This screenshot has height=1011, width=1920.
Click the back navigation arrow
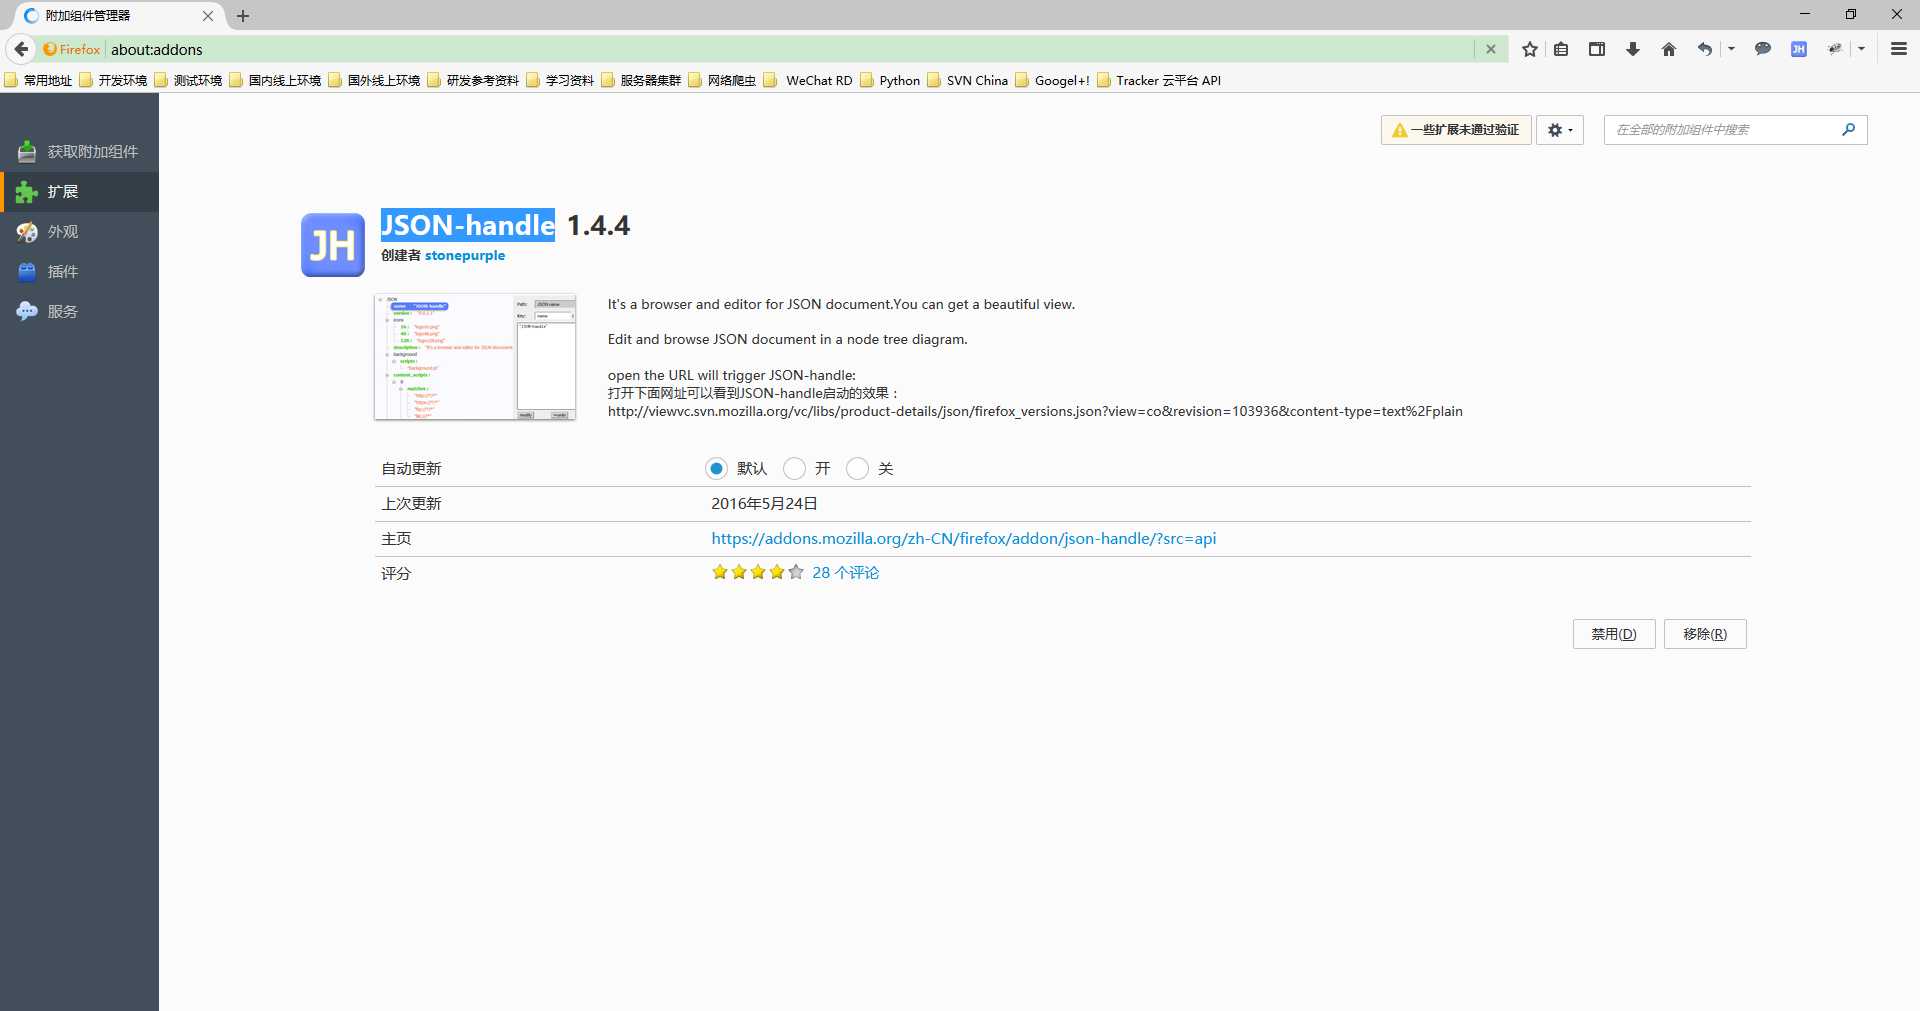(x=21, y=49)
